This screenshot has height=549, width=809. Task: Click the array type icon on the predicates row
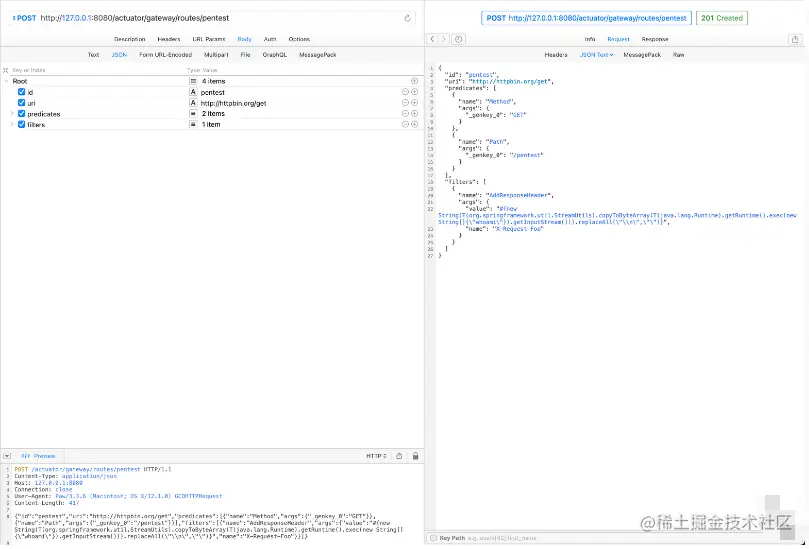click(x=193, y=114)
